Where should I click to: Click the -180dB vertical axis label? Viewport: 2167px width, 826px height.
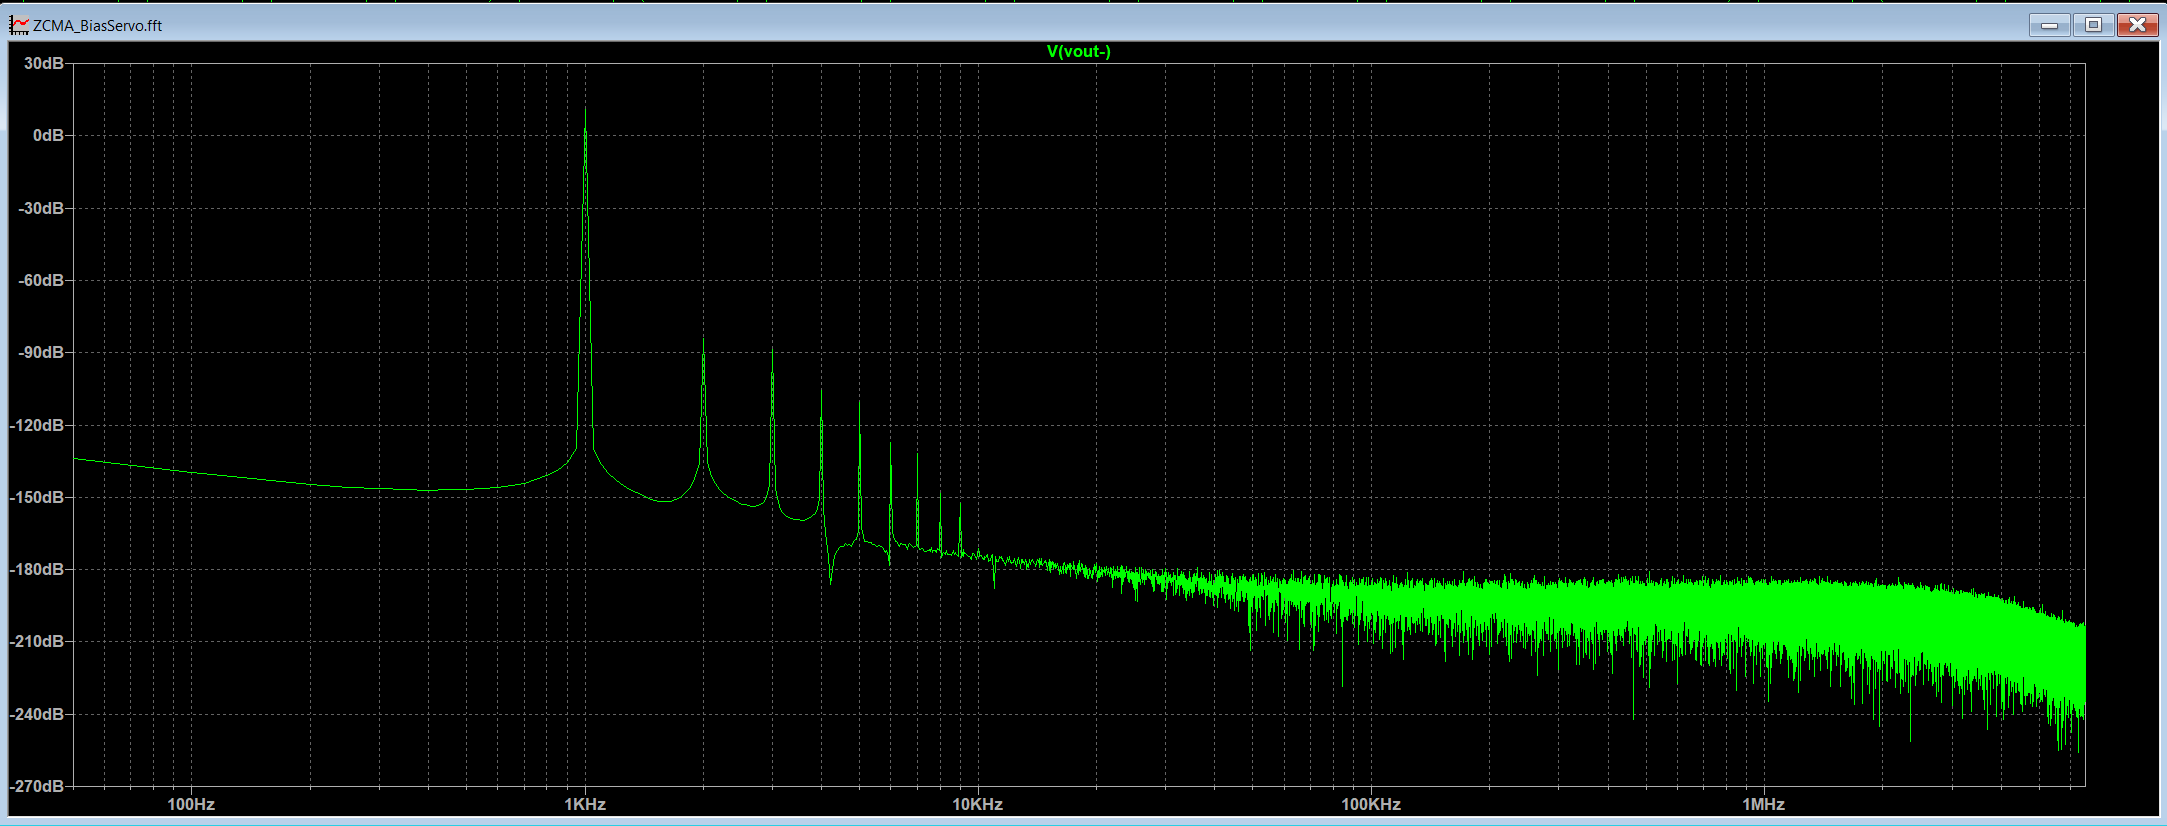38,569
